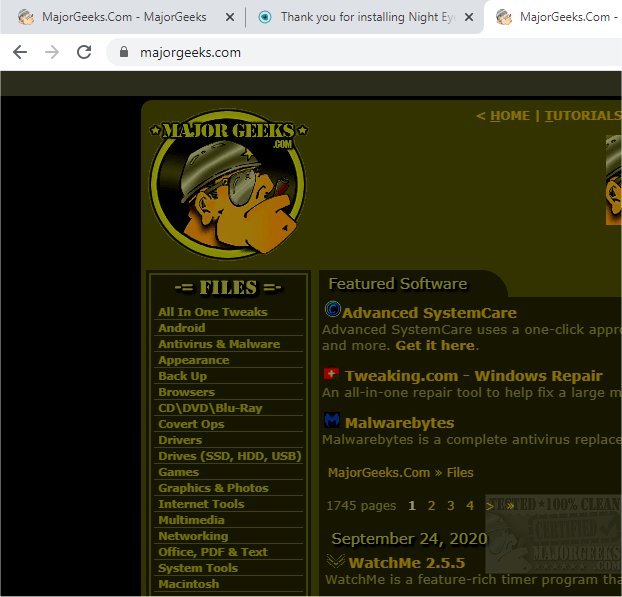Go back to previous page
The height and width of the screenshot is (597, 622).
click(x=20, y=52)
